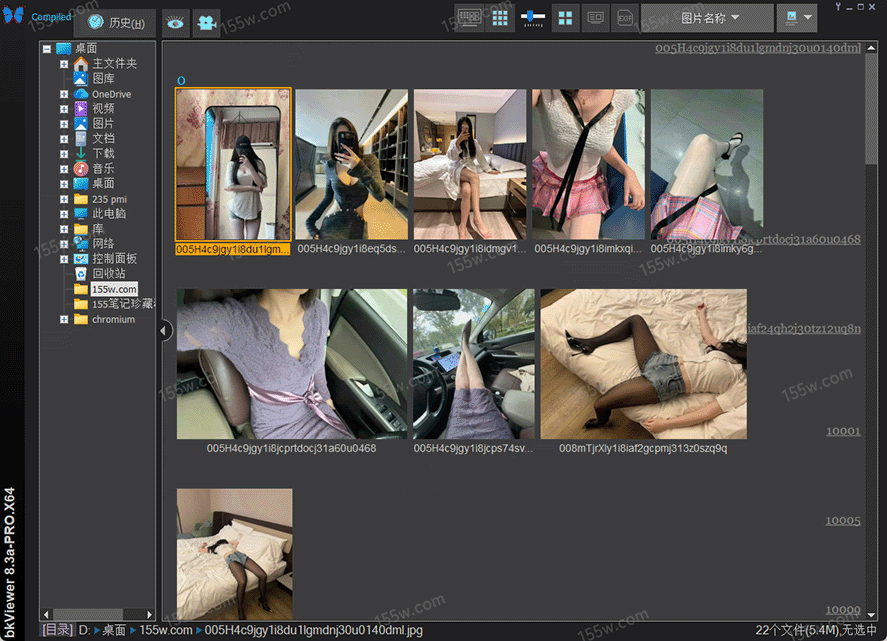
Task: Collapse the root 桌面 tree node
Action: 46,48
